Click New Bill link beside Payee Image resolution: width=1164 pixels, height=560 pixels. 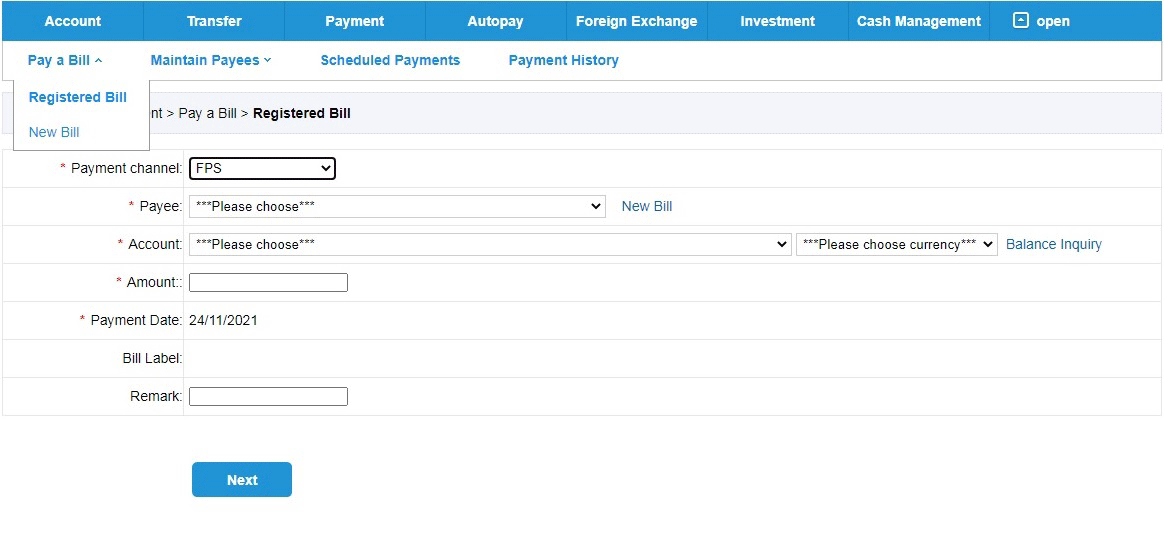647,206
